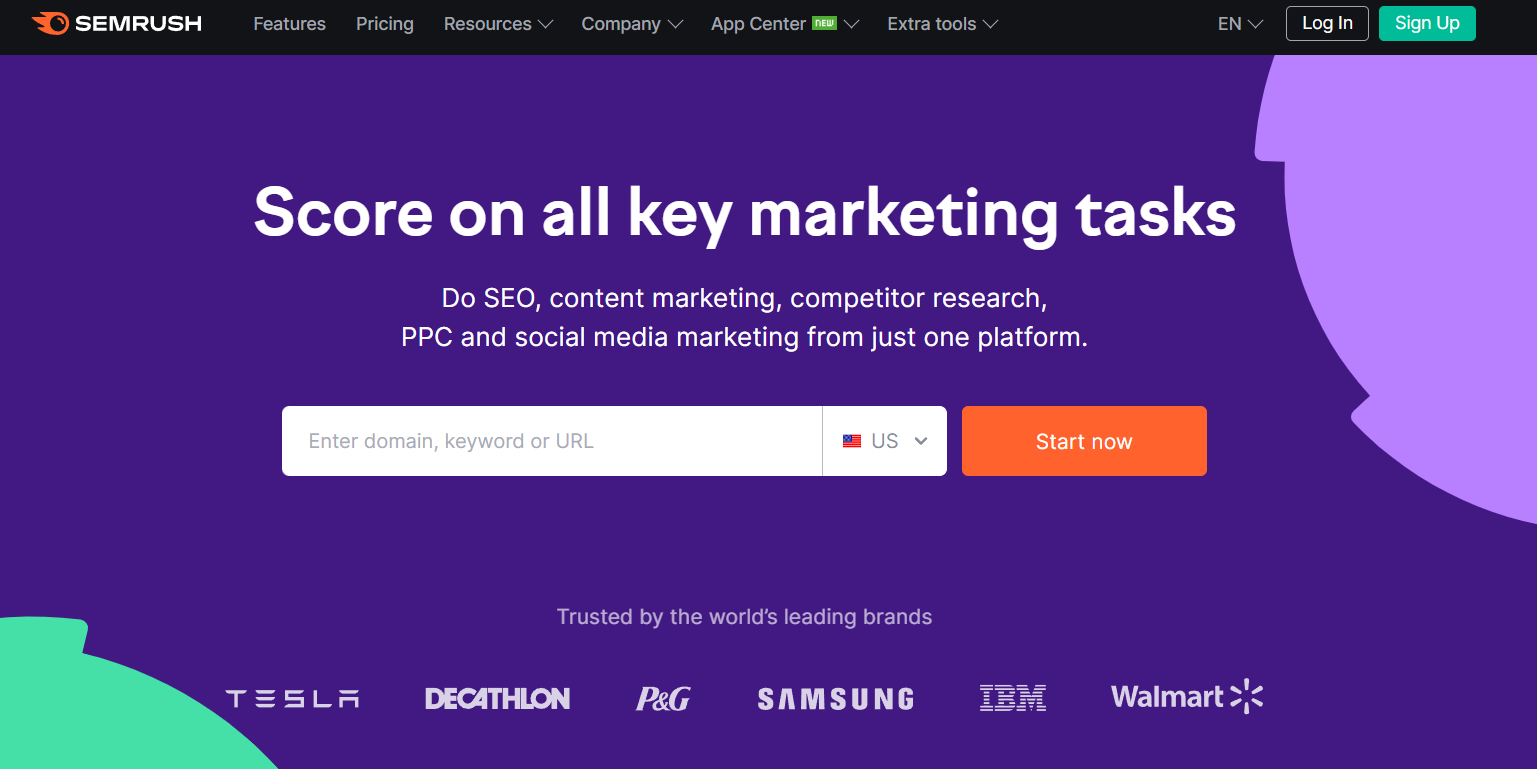Click the Log In button
1537x769 pixels.
(x=1327, y=23)
